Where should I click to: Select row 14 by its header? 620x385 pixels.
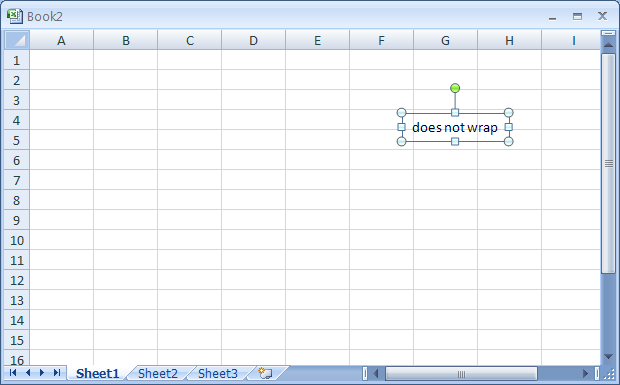click(17, 320)
